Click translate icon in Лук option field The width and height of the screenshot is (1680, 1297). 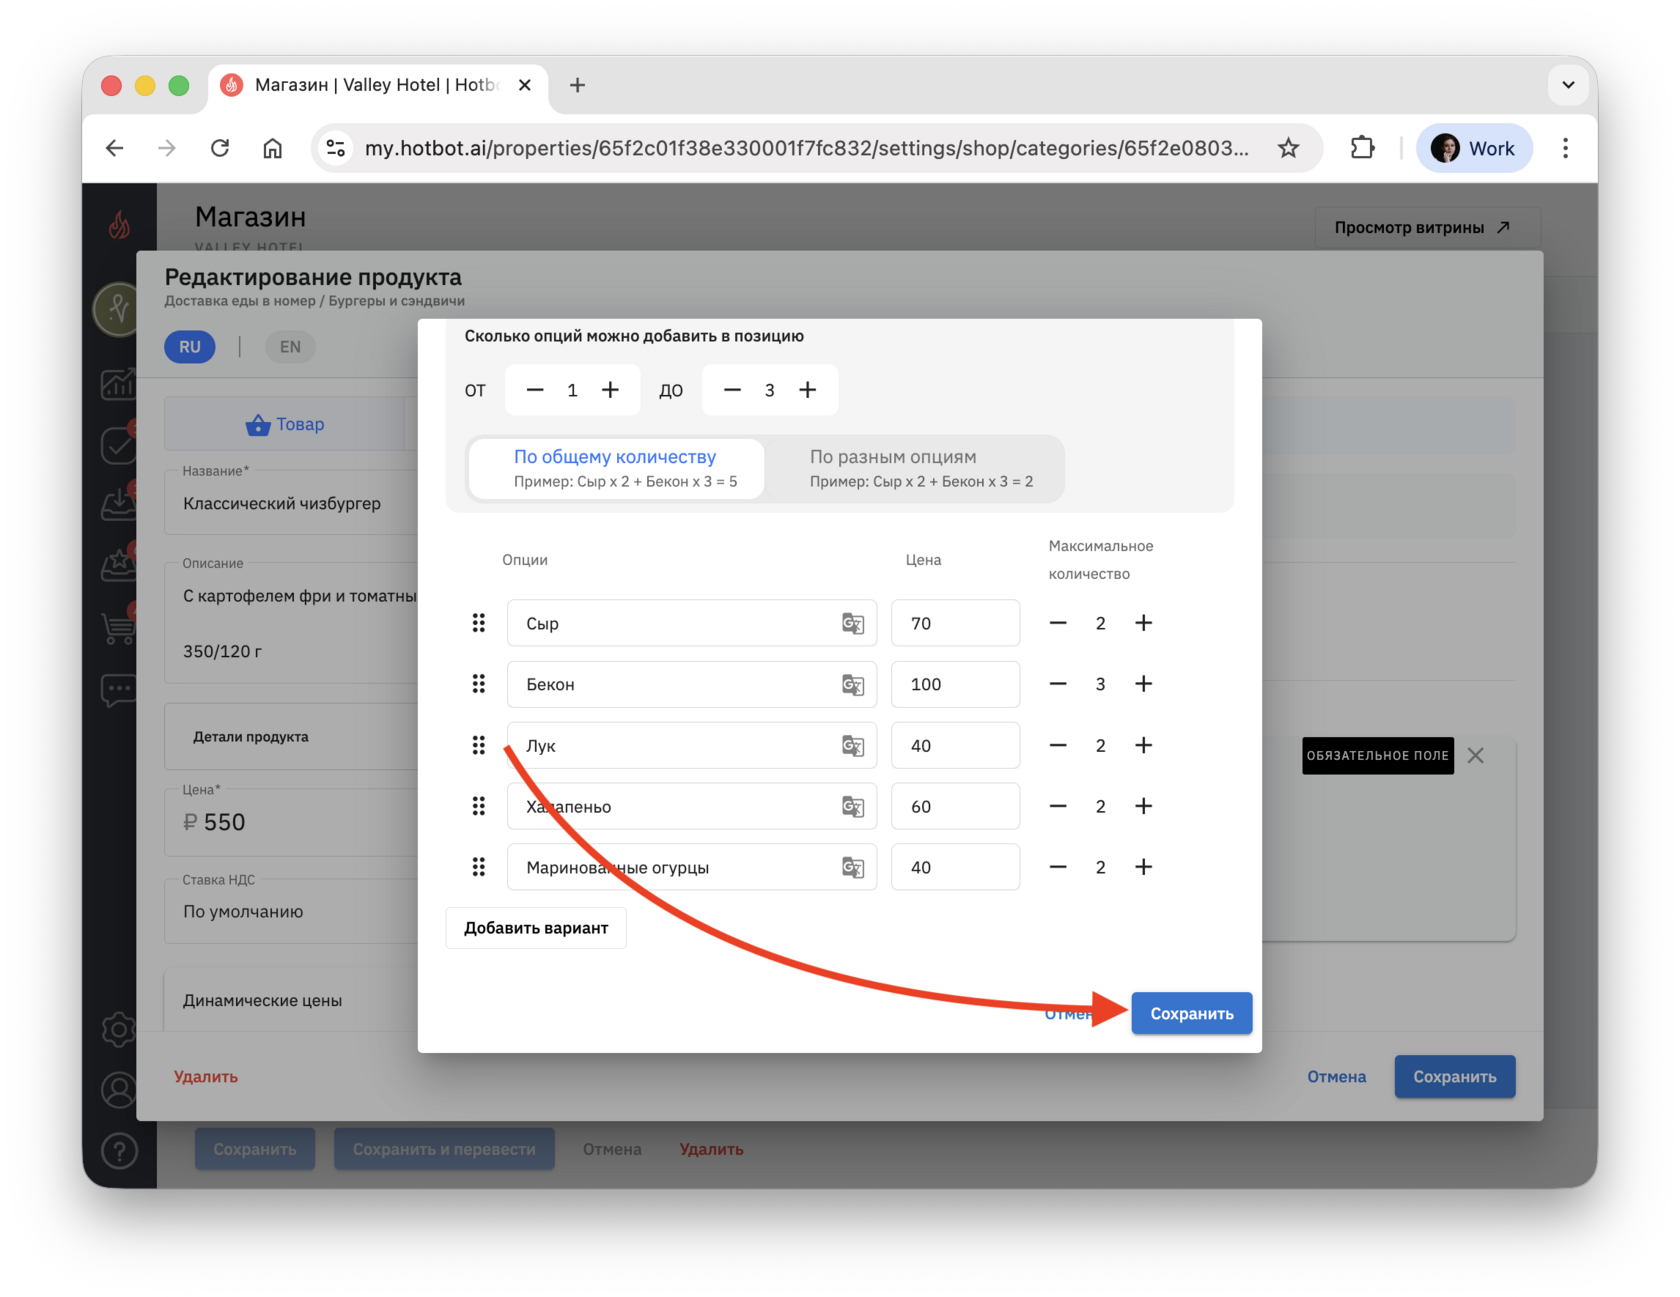[852, 745]
